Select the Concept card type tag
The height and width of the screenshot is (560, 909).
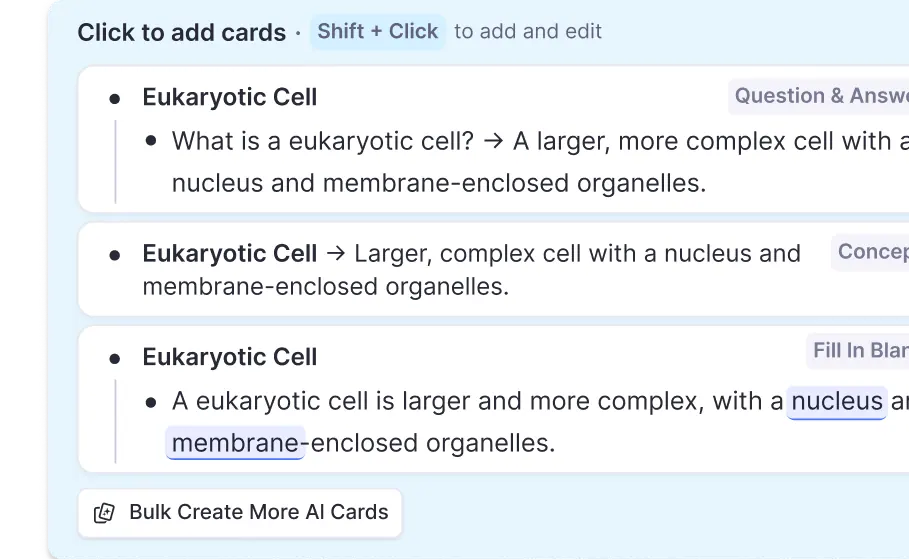coord(871,252)
